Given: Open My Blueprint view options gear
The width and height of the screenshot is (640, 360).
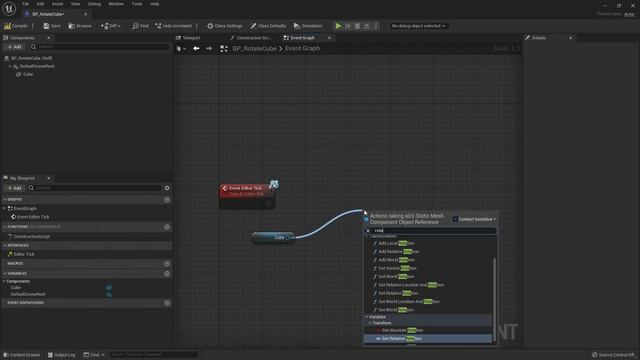Looking at the screenshot, I should coord(167,188).
